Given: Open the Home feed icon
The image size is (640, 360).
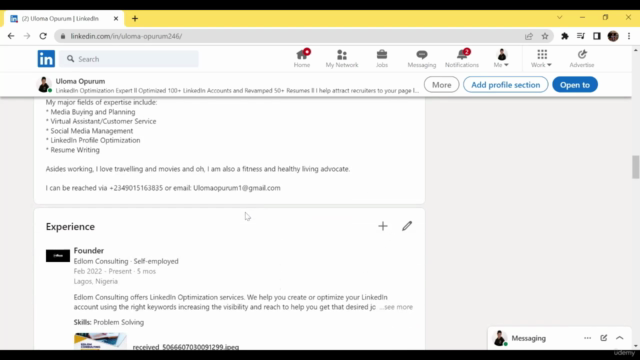Looking at the screenshot, I should click(x=302, y=58).
